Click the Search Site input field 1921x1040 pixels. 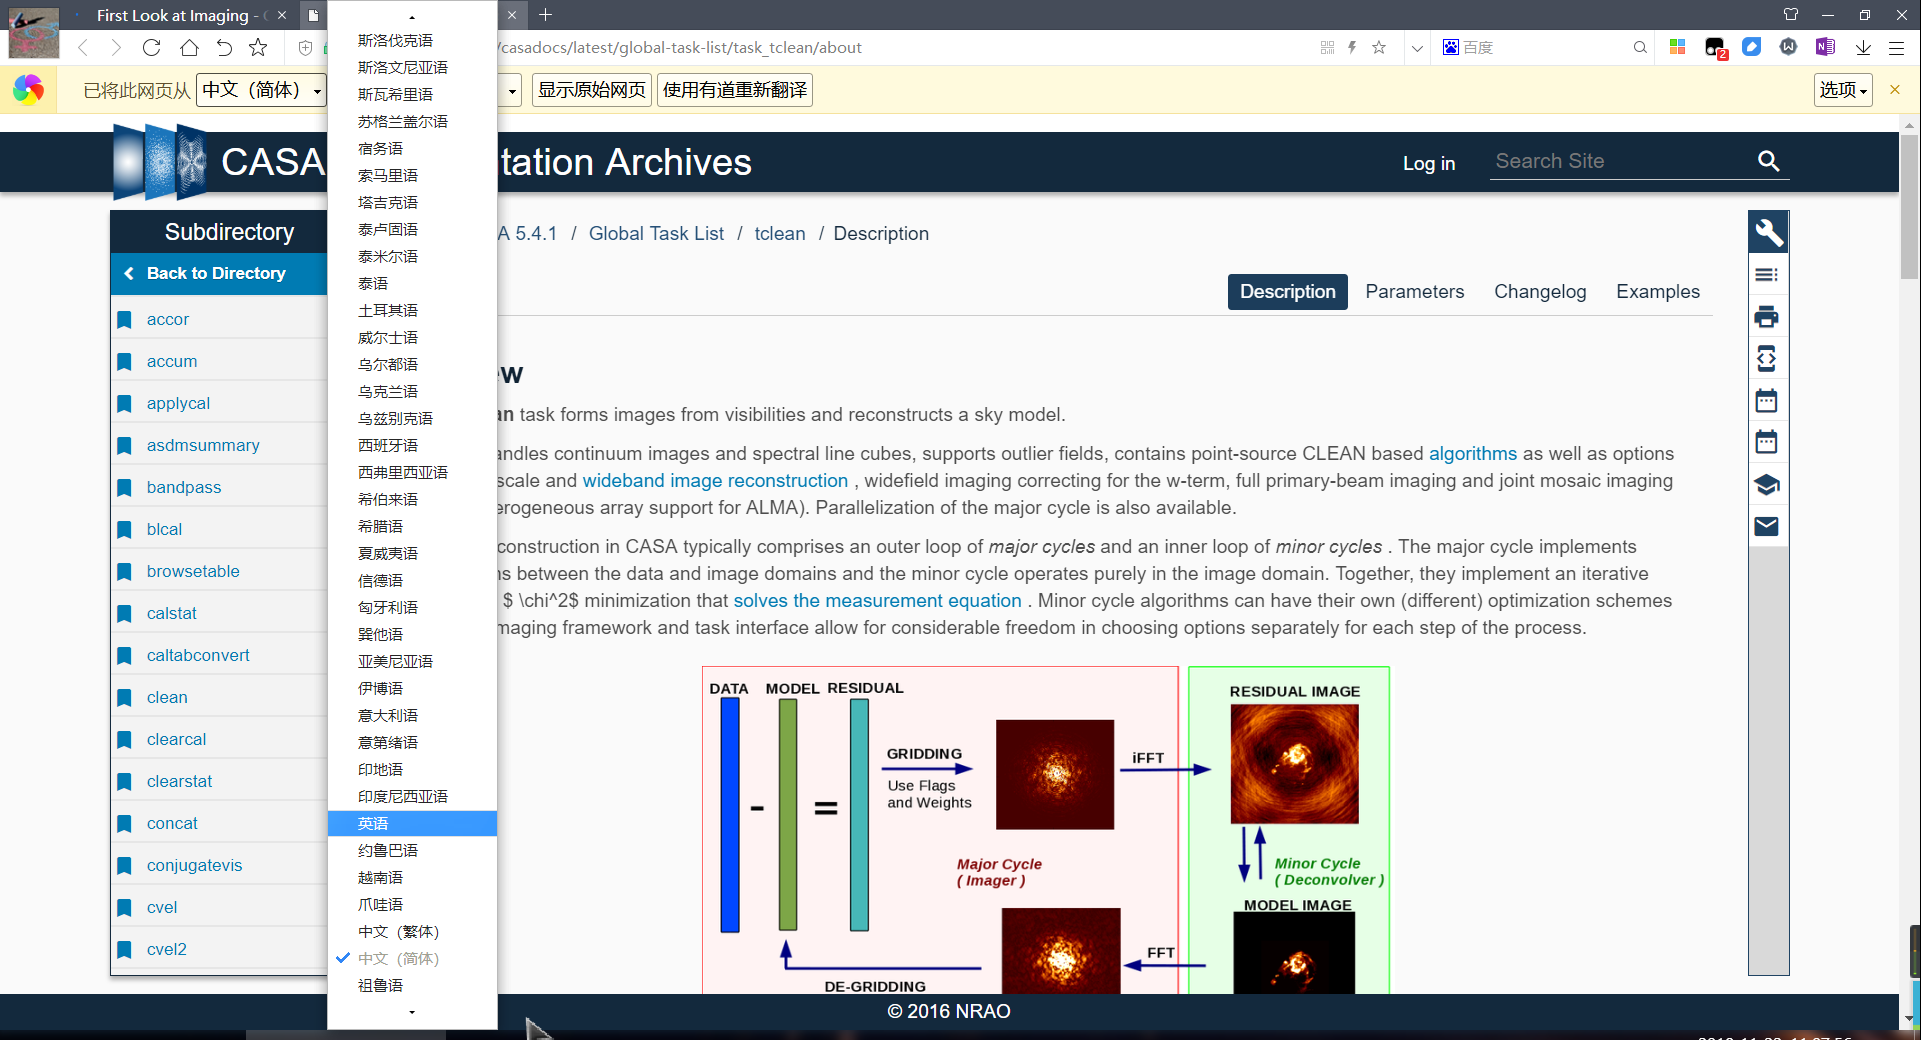tap(1620, 161)
